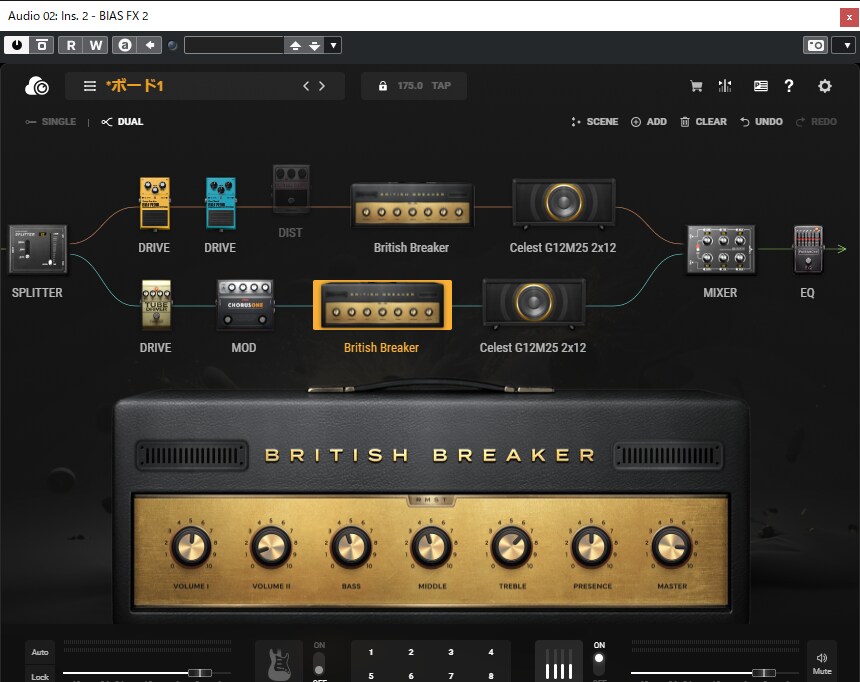
Task: Click the 175.0 tempo value
Action: pyautogui.click(x=410, y=86)
